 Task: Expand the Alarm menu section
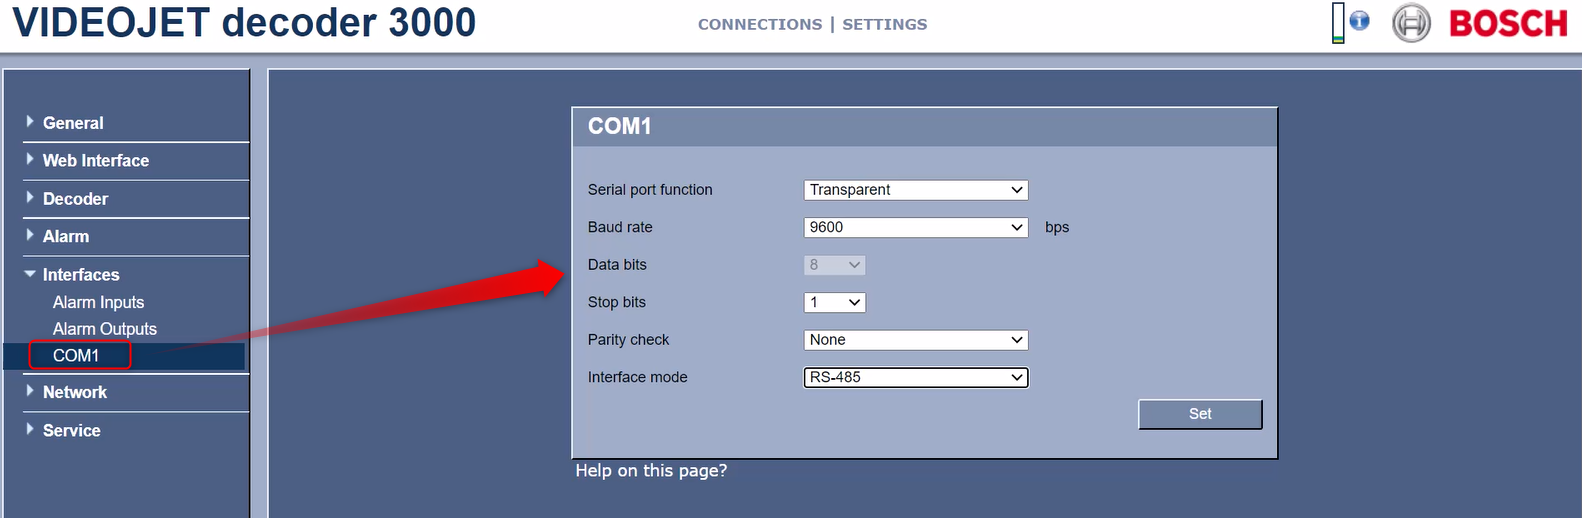pyautogui.click(x=66, y=237)
